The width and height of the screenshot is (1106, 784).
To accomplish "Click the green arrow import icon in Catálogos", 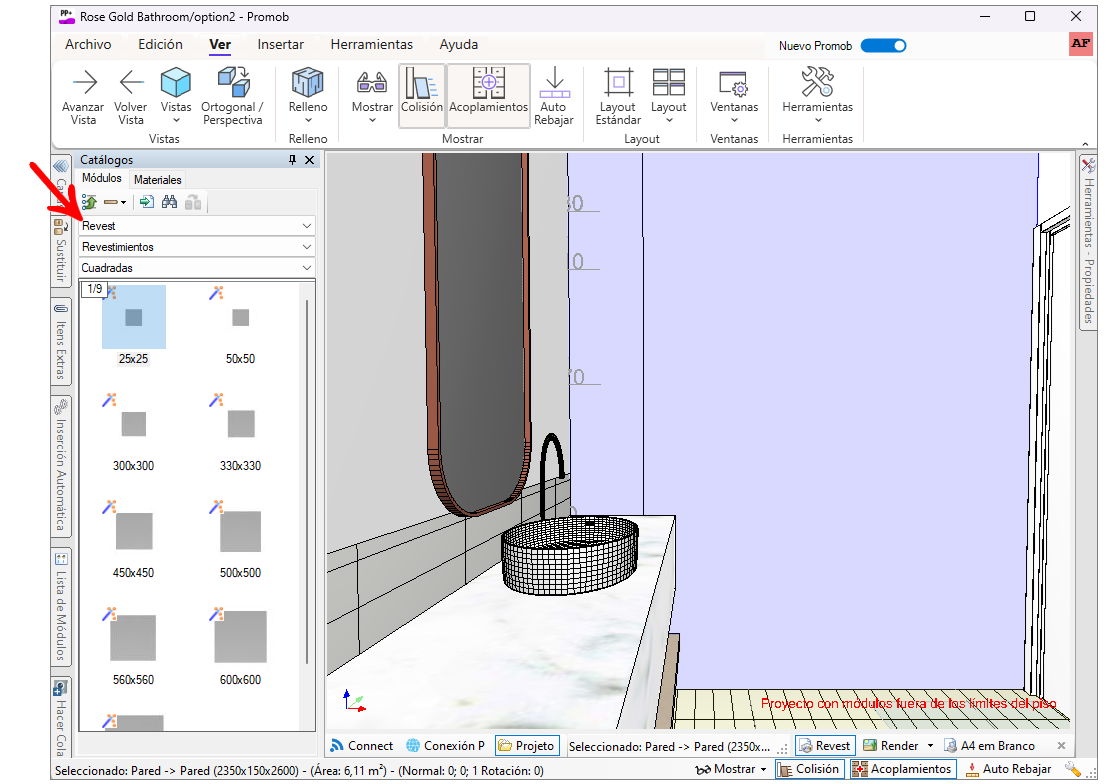I will (x=147, y=202).
